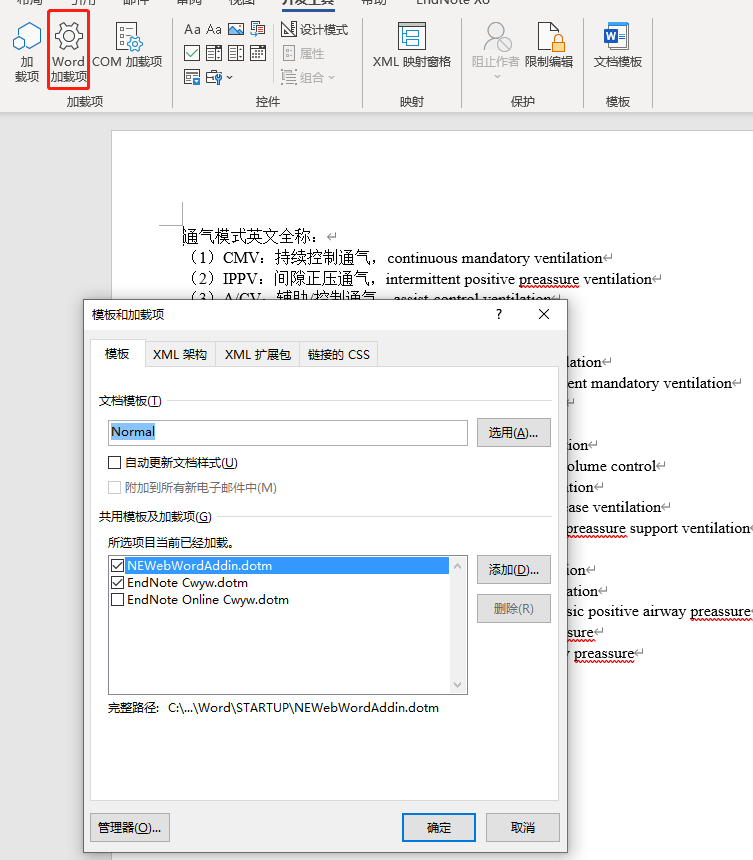The width and height of the screenshot is (753, 860).
Task: Close the 模板和加载项 dialog
Action: pyautogui.click(x=543, y=314)
